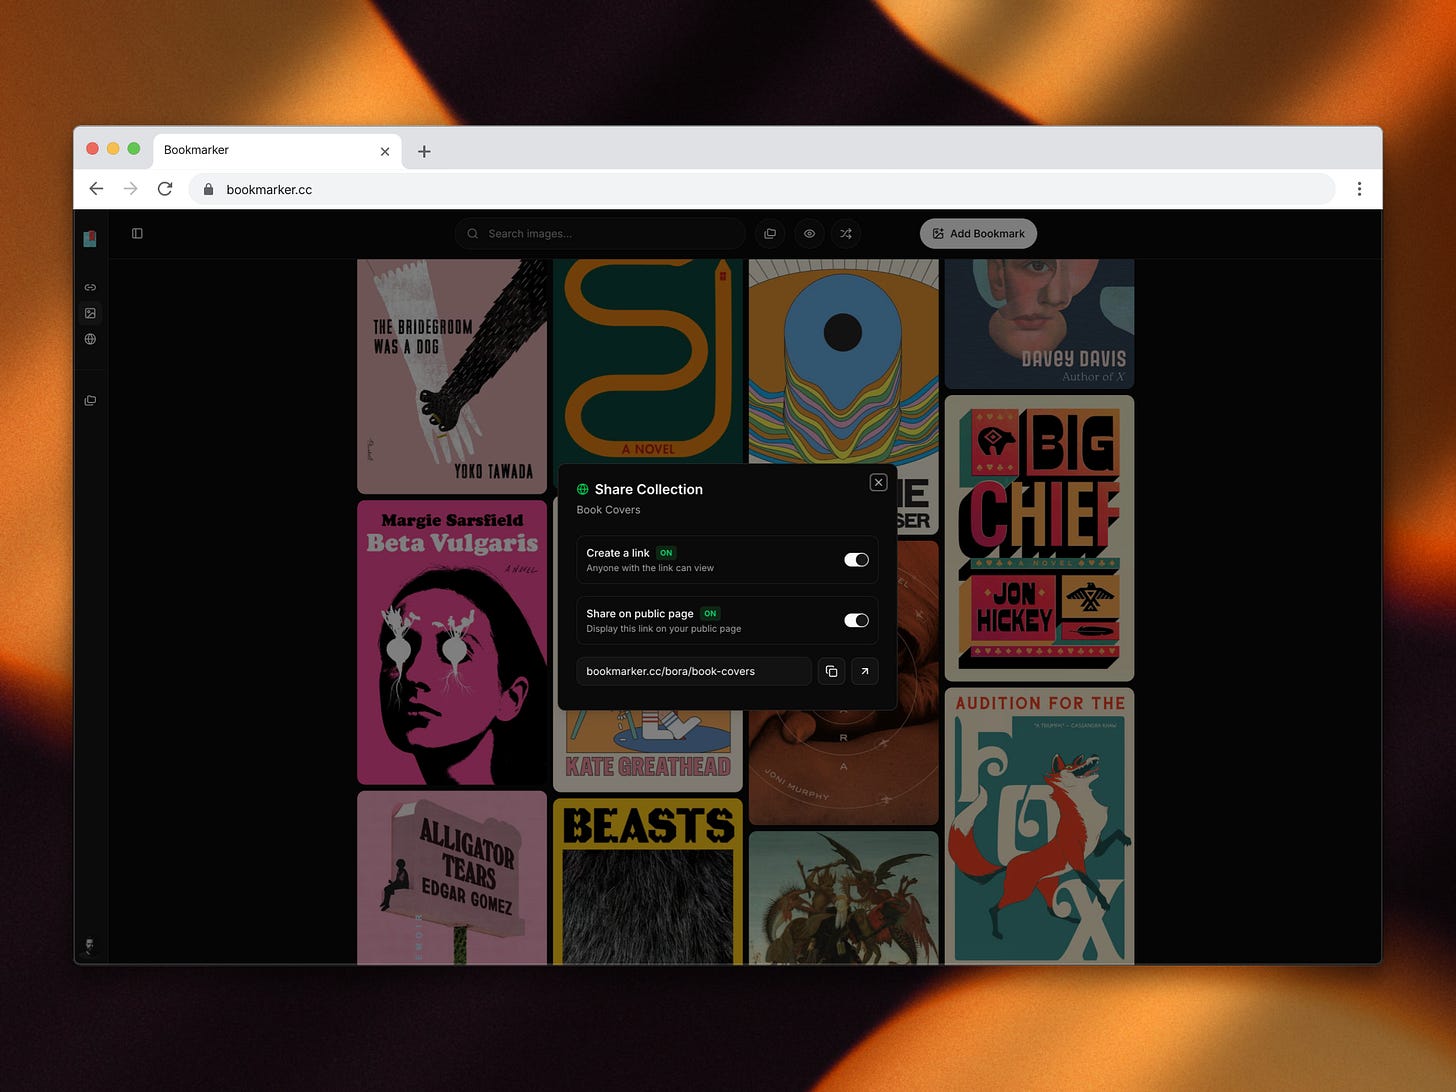
Task: Toggle the sidebar panel icon
Action: [137, 233]
